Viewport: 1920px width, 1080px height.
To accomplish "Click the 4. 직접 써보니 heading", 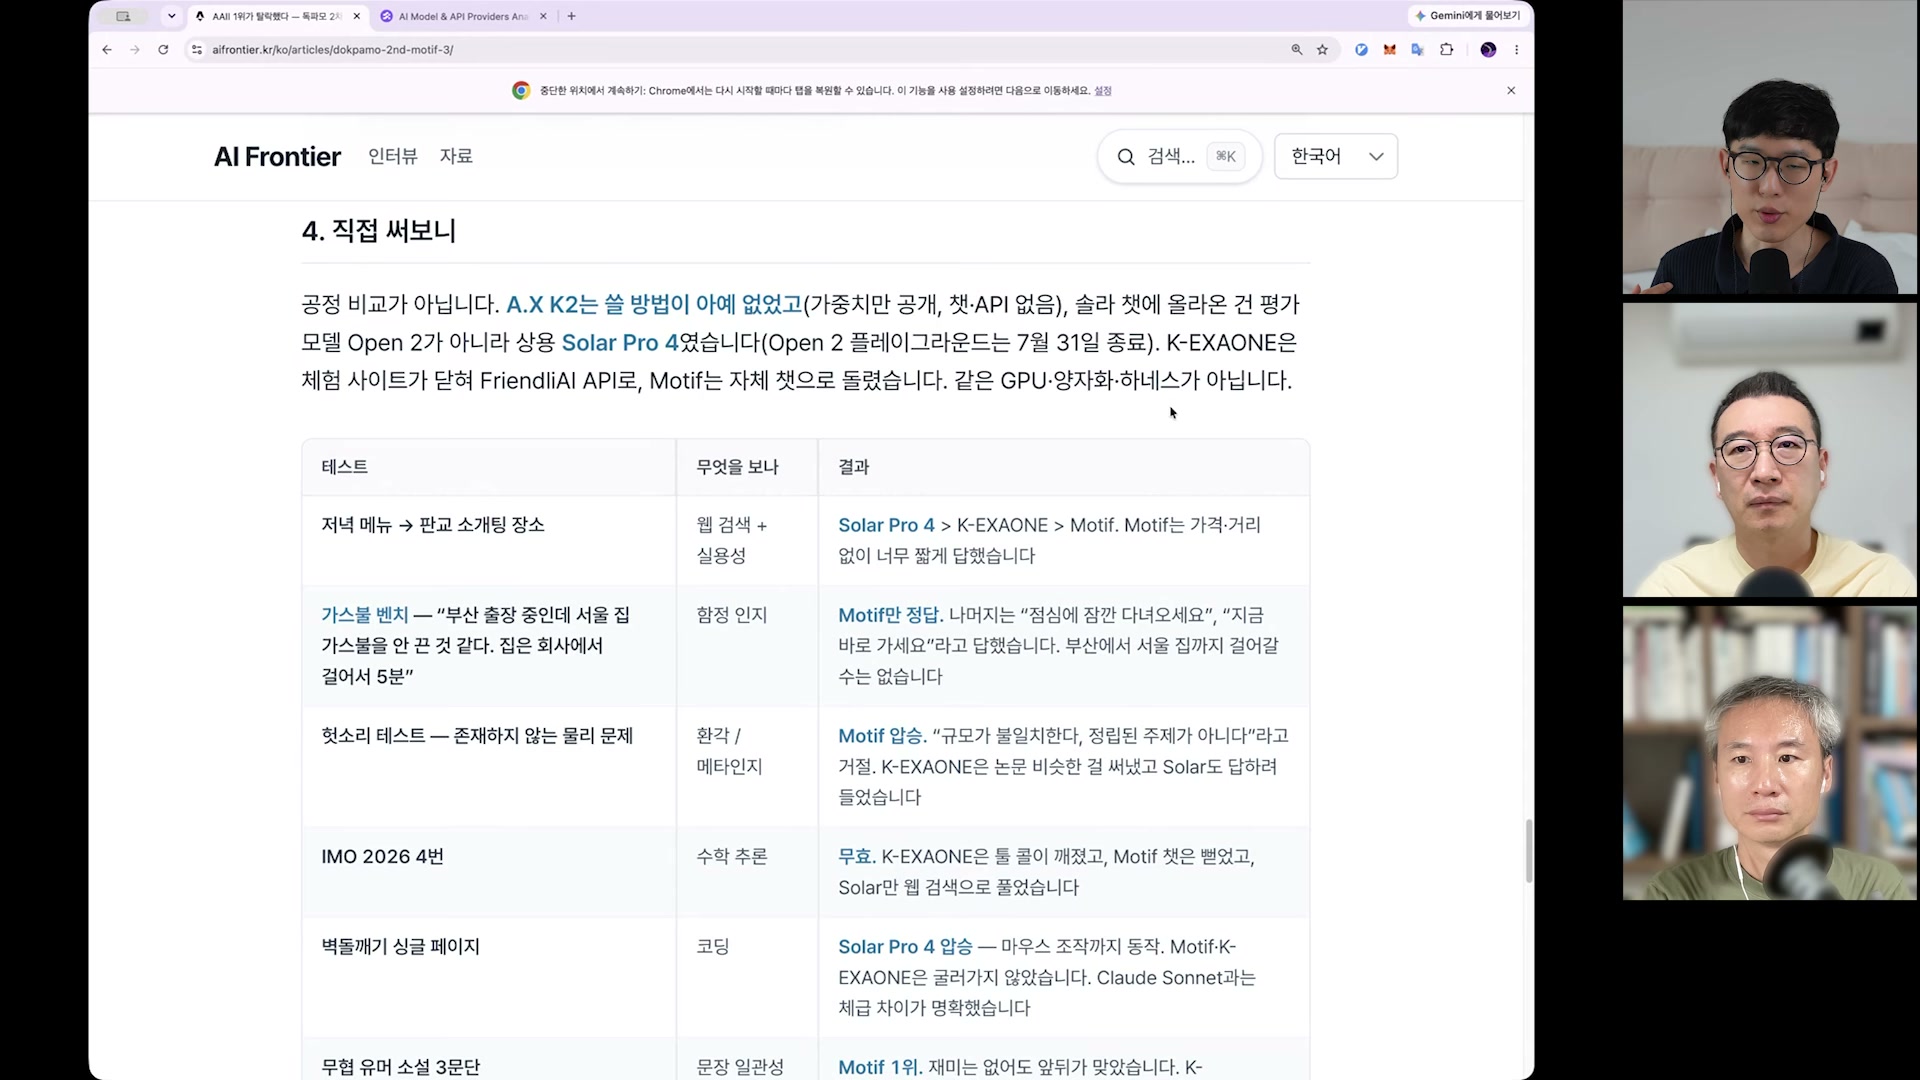I will tap(379, 231).
